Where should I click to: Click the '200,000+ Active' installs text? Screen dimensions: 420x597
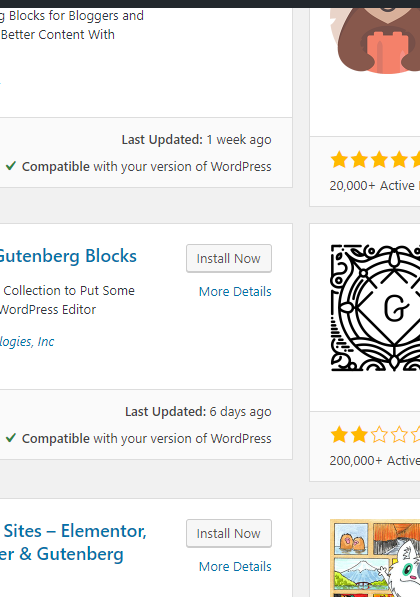pyautogui.click(x=375, y=460)
